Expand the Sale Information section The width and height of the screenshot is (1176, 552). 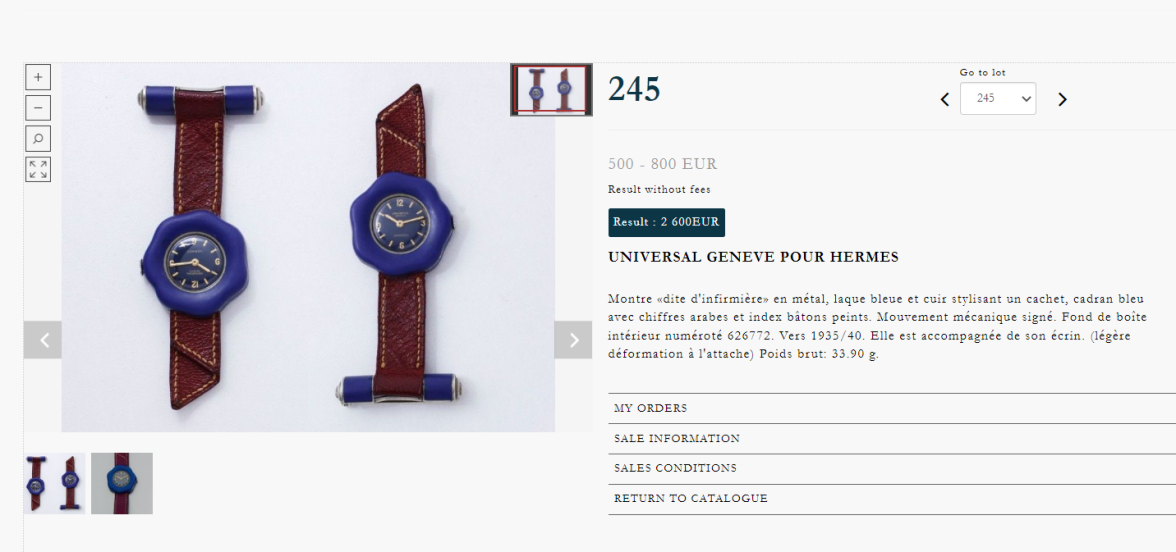892,439
